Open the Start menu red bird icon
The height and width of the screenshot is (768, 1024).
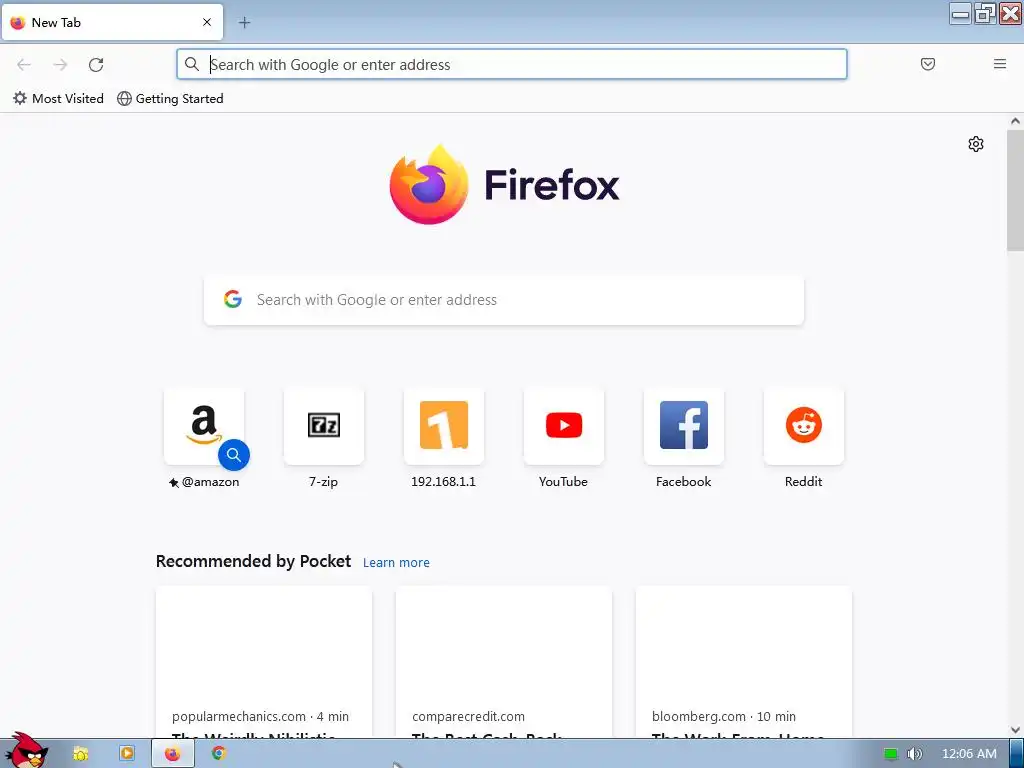[x=27, y=751]
